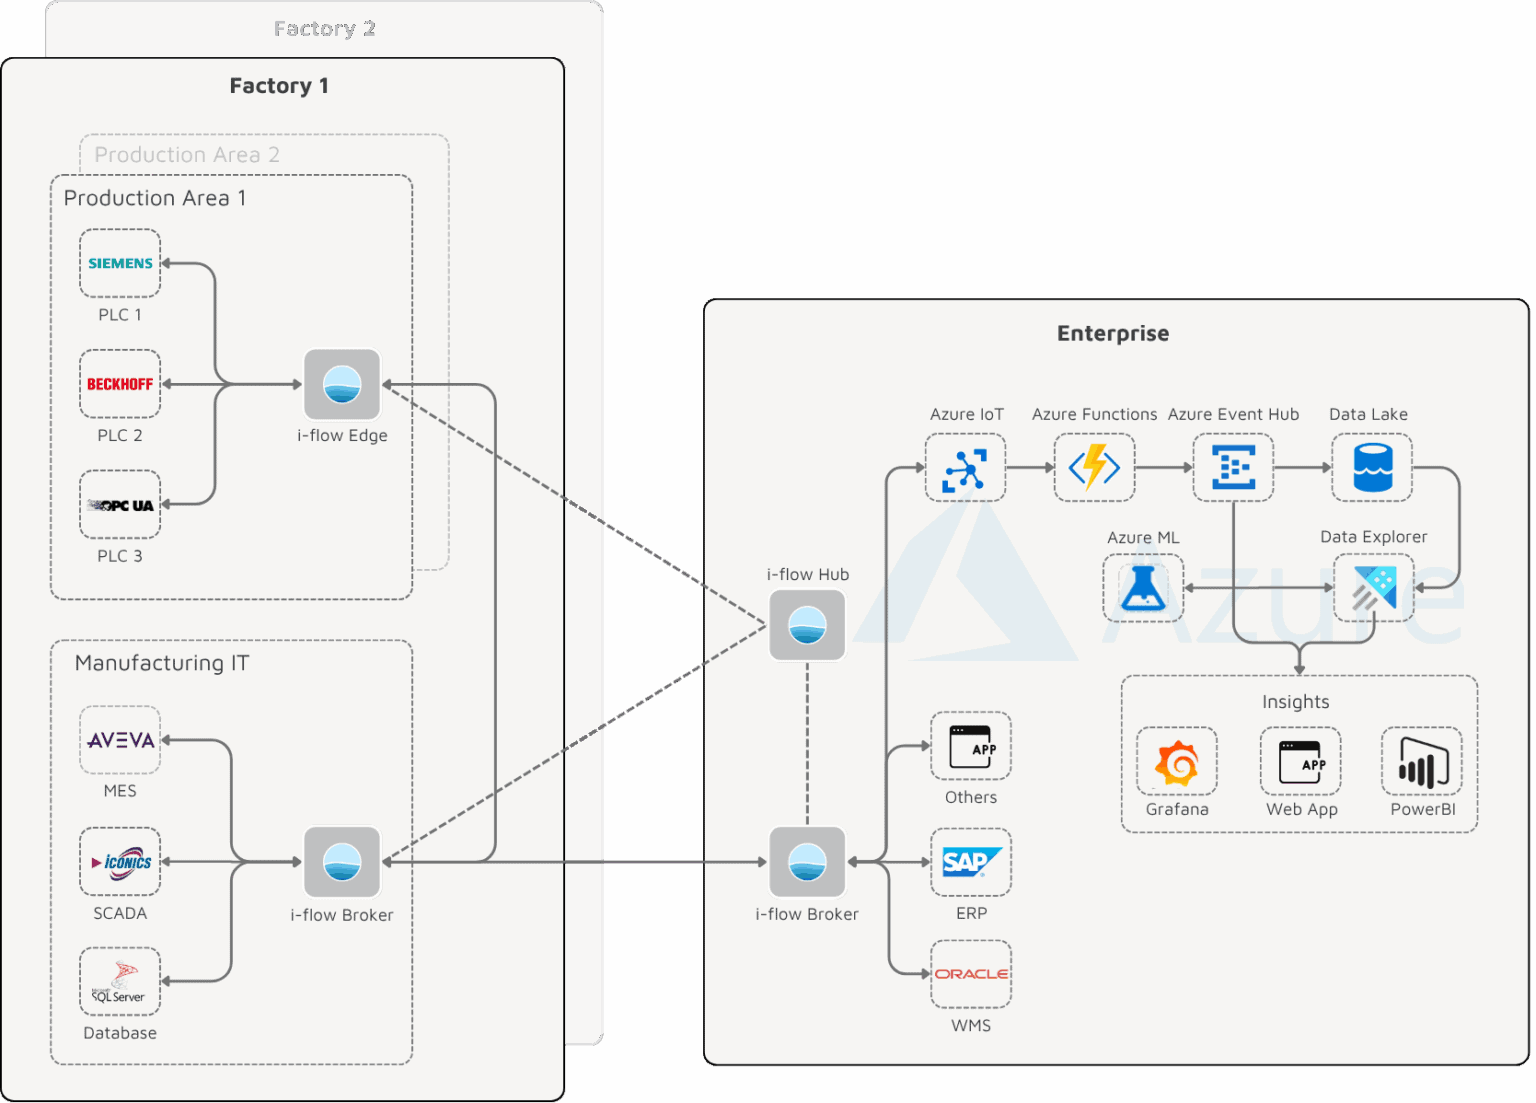Select the i-flow Edge node
Screen dimensions: 1536x1103
pyautogui.click(x=342, y=385)
